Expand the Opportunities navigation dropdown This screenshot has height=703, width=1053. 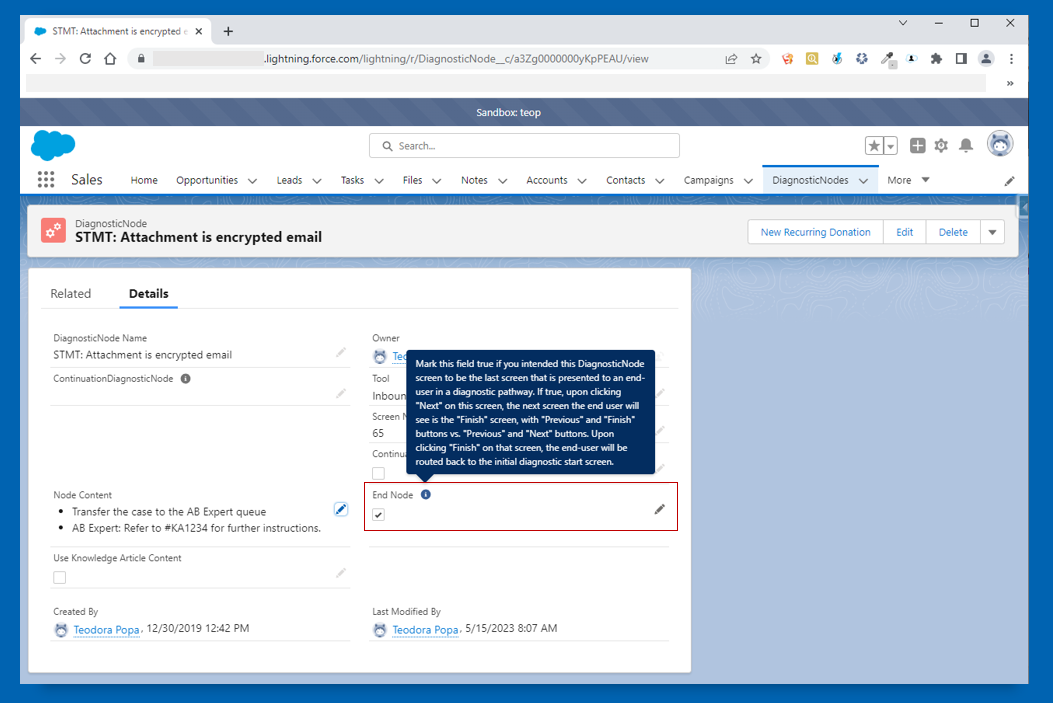(254, 180)
